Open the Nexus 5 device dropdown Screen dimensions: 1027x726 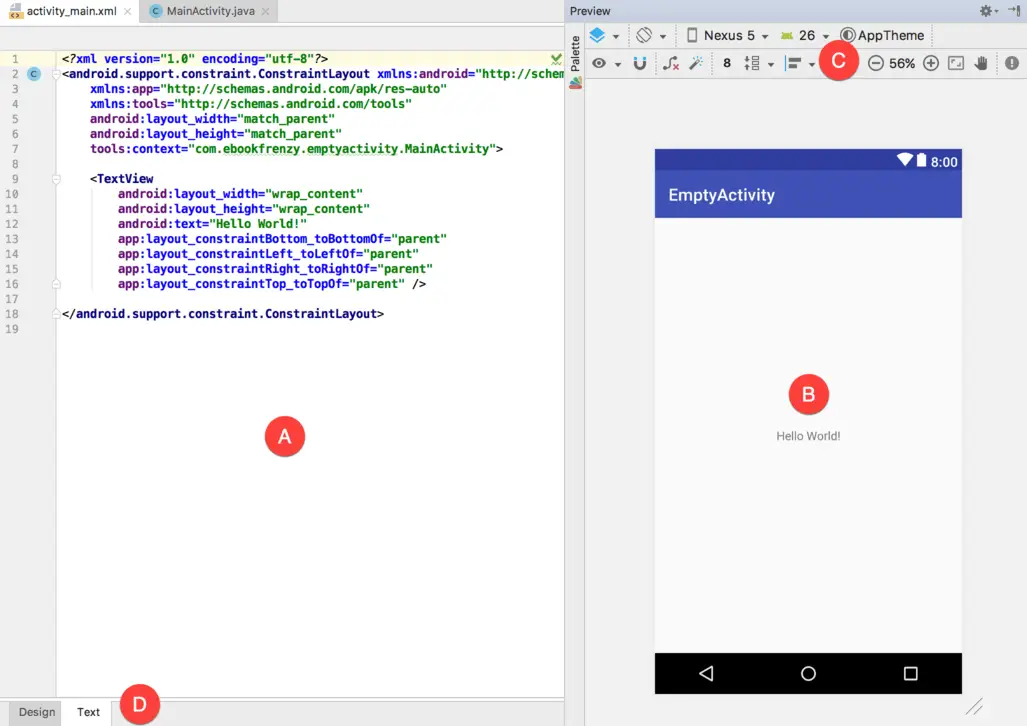pyautogui.click(x=727, y=35)
